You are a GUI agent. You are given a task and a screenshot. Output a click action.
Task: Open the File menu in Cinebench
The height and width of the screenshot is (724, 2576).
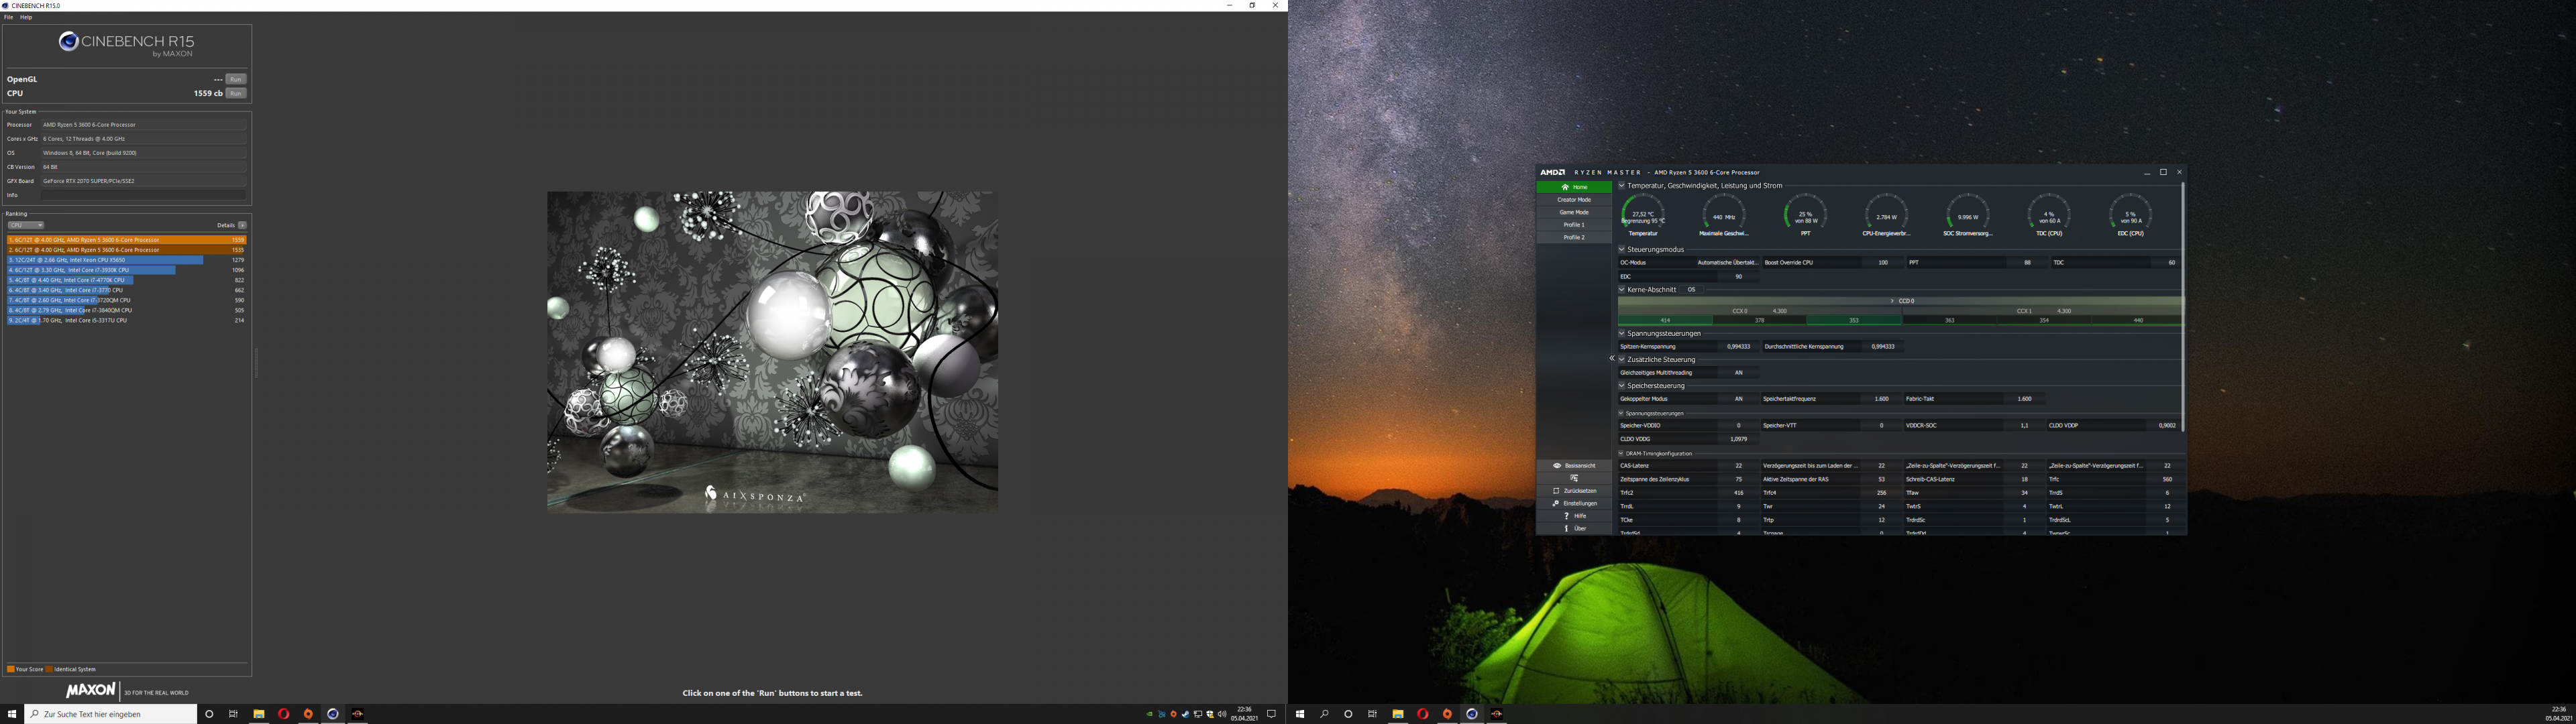(8, 17)
